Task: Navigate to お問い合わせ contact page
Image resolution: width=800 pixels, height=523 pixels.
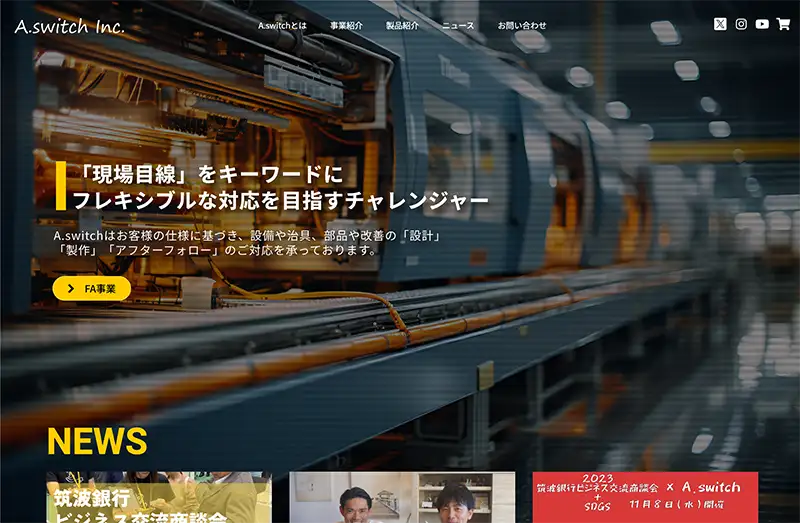Action: 522,25
